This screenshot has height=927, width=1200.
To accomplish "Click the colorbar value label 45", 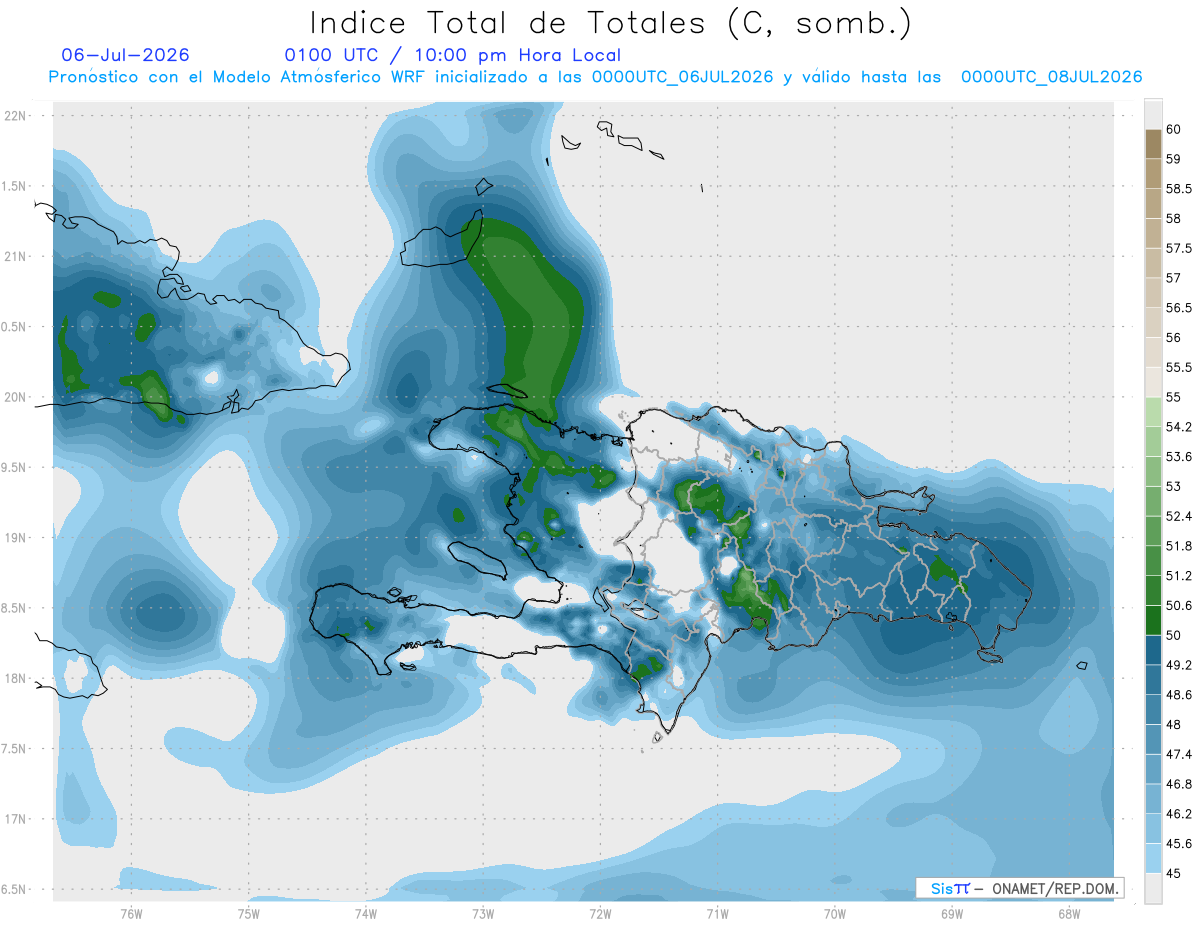I will click(x=1174, y=874).
